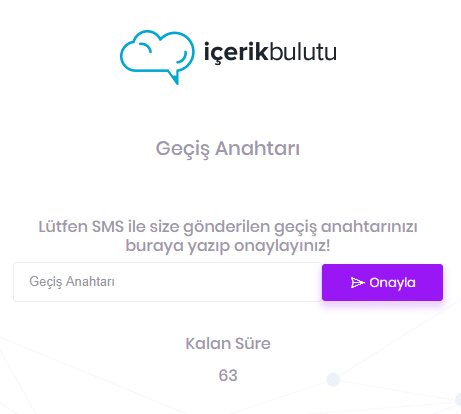
Task: Click the "bulutu" part of the logo
Action: pyautogui.click(x=303, y=51)
